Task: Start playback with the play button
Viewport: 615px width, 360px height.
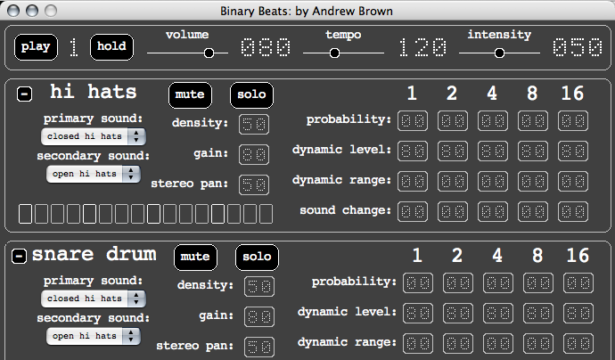Action: click(x=36, y=47)
